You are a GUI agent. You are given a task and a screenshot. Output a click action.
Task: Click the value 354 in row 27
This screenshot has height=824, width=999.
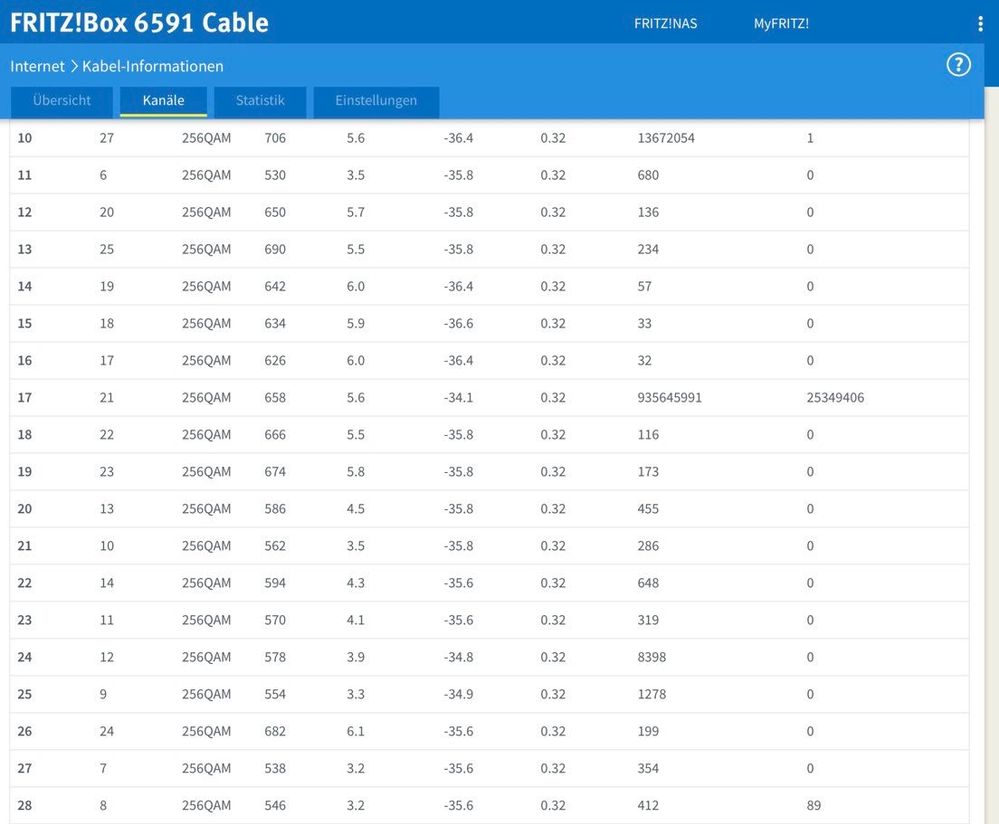click(648, 769)
